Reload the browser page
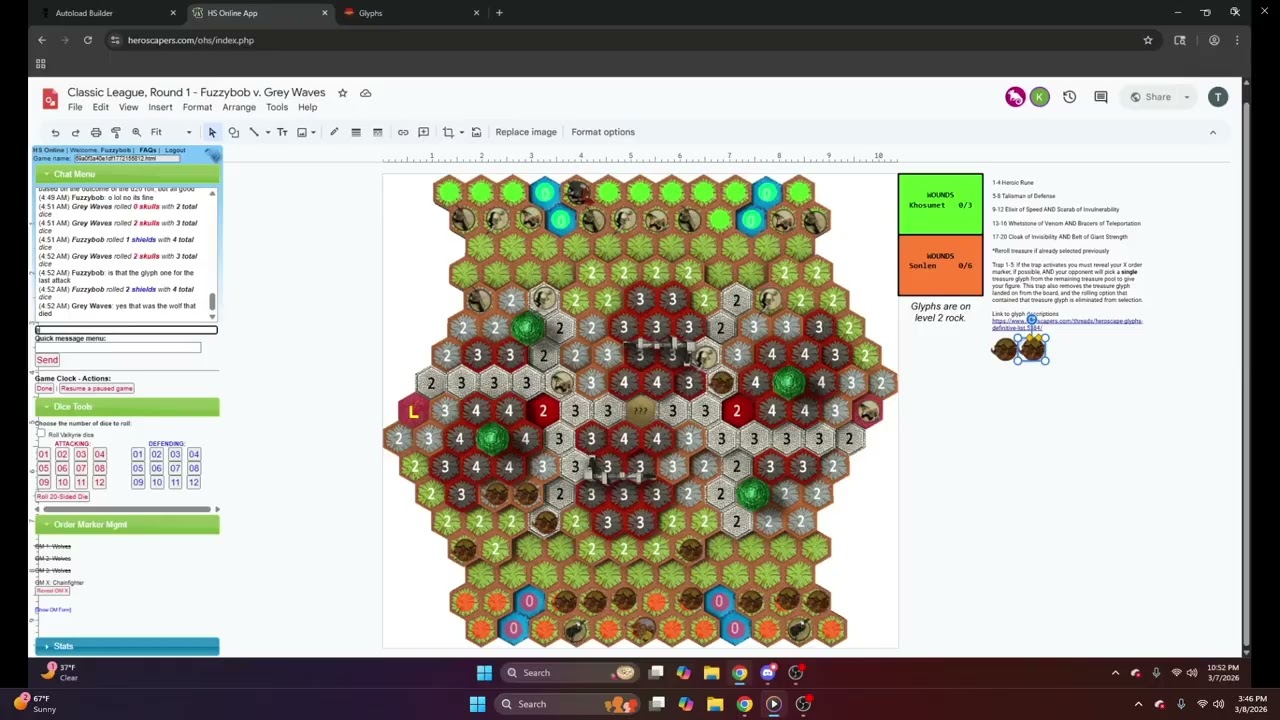The height and width of the screenshot is (720, 1280). (x=88, y=40)
